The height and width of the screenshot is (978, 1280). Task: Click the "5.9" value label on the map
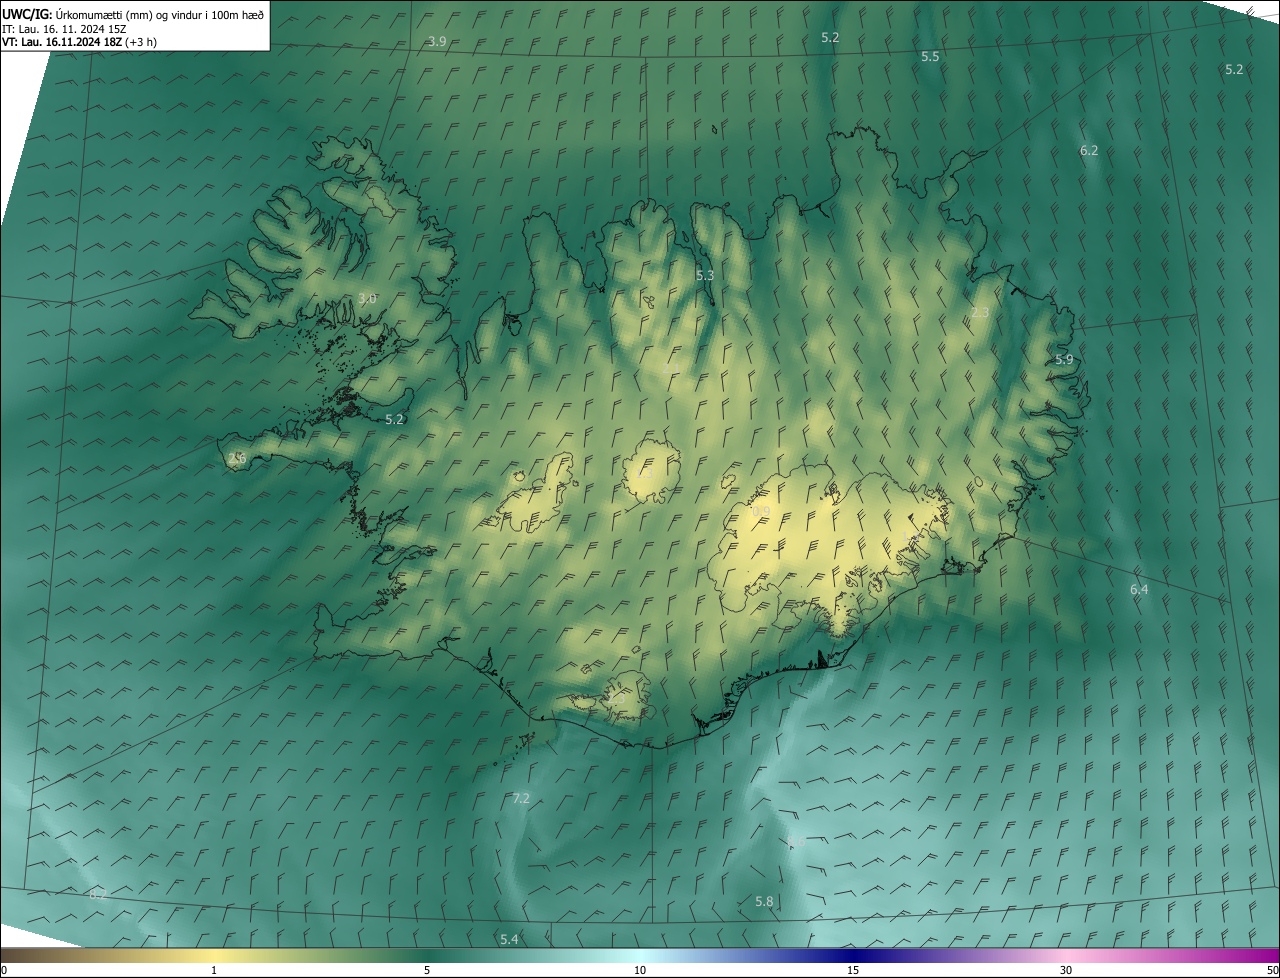click(x=1064, y=360)
